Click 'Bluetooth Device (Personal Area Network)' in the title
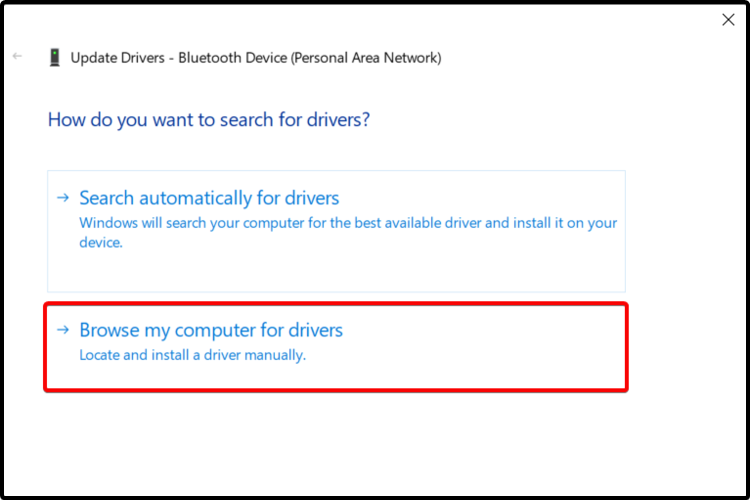 pyautogui.click(x=310, y=58)
